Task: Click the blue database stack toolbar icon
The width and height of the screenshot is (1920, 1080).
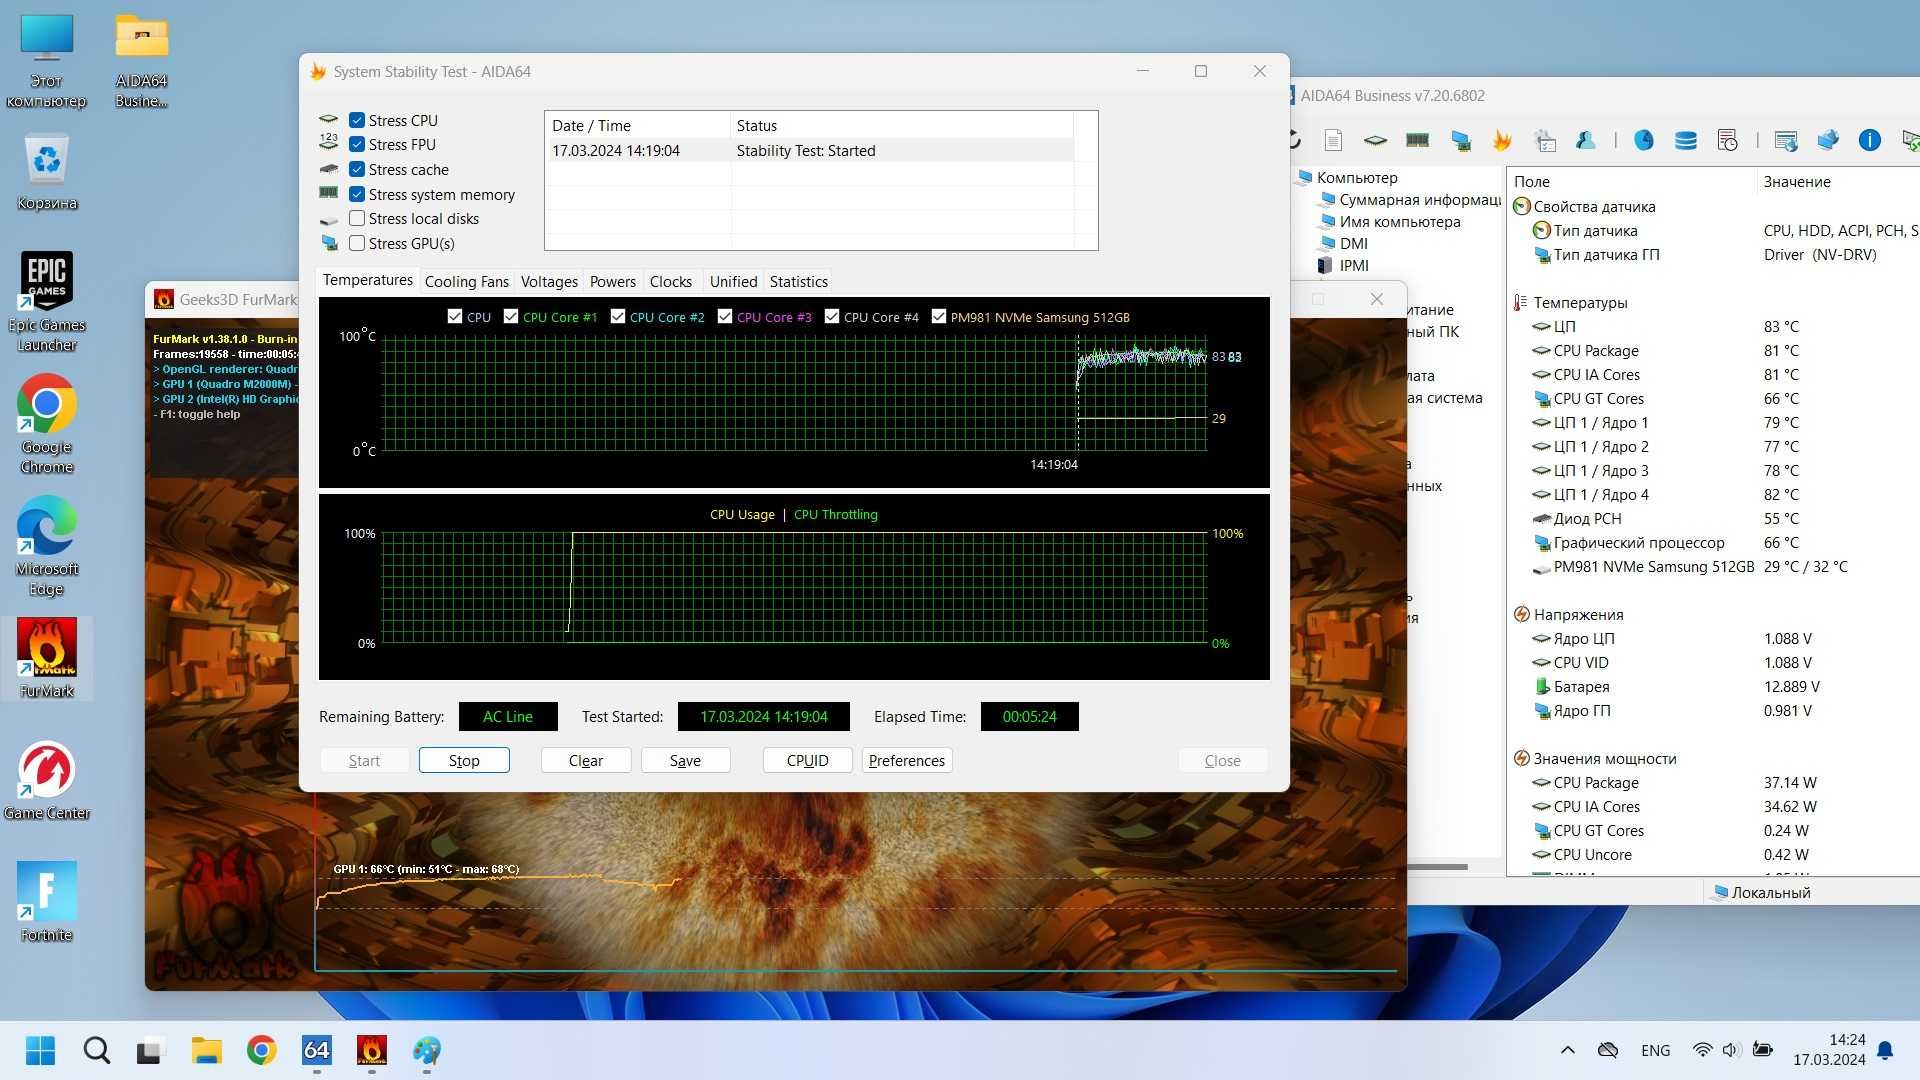Action: [1686, 140]
